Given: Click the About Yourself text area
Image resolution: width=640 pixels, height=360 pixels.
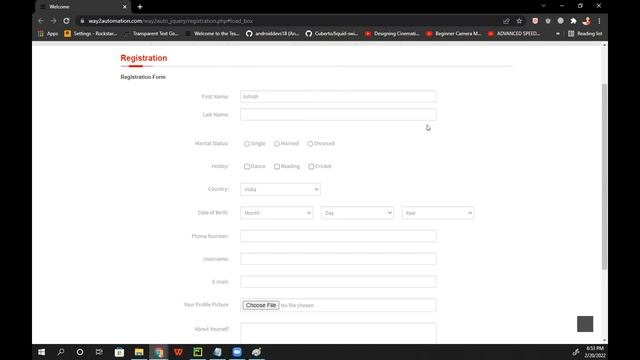Looking at the screenshot, I should pos(338,333).
